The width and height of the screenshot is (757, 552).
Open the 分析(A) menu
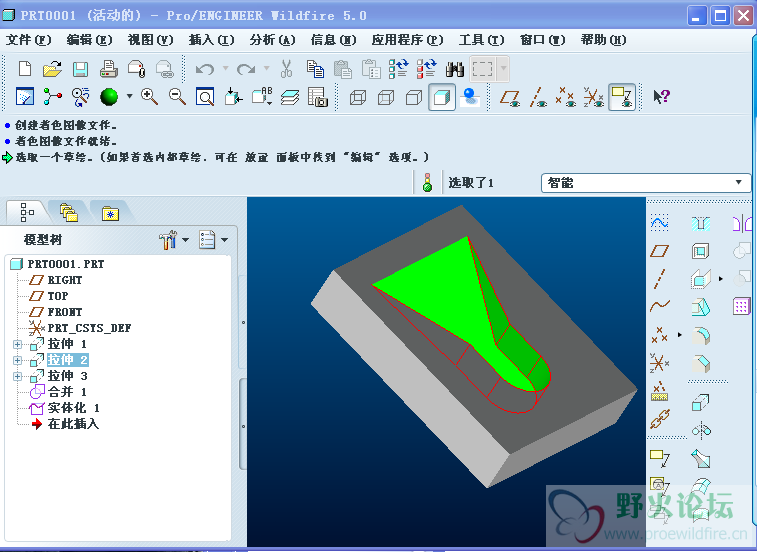coord(272,40)
